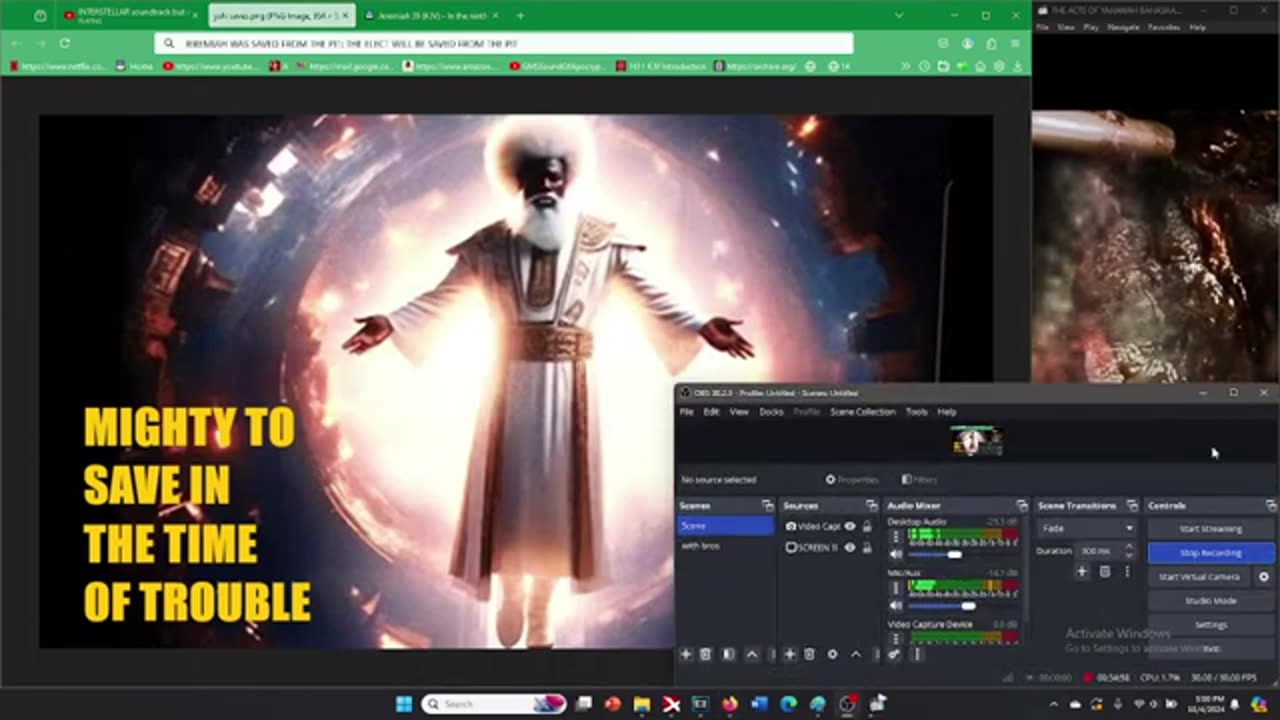The width and height of the screenshot is (1280, 720).
Task: Click Stop Recording button
Action: pos(1211,553)
